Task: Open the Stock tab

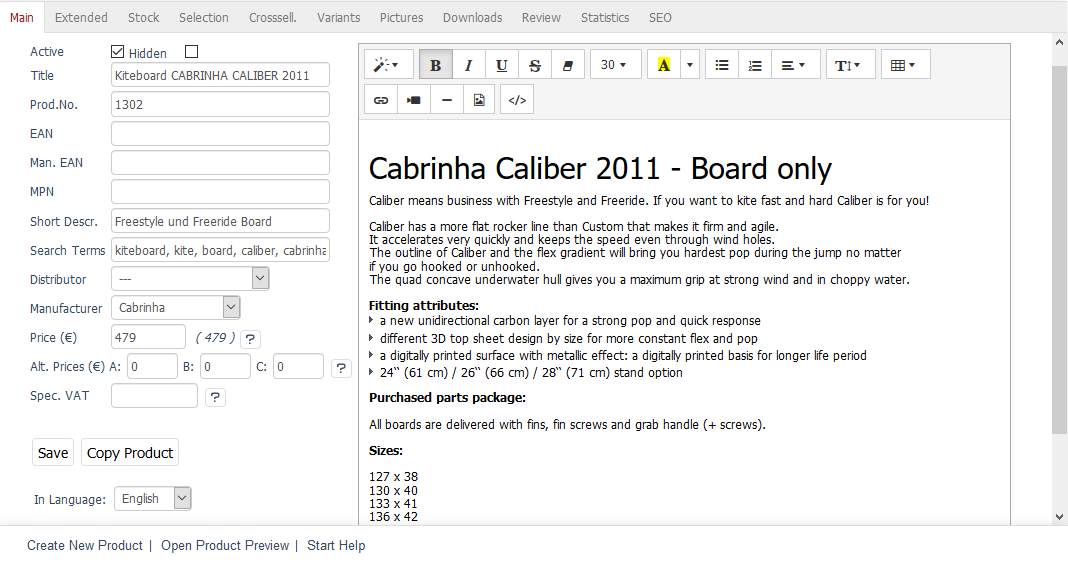Action: pyautogui.click(x=143, y=18)
